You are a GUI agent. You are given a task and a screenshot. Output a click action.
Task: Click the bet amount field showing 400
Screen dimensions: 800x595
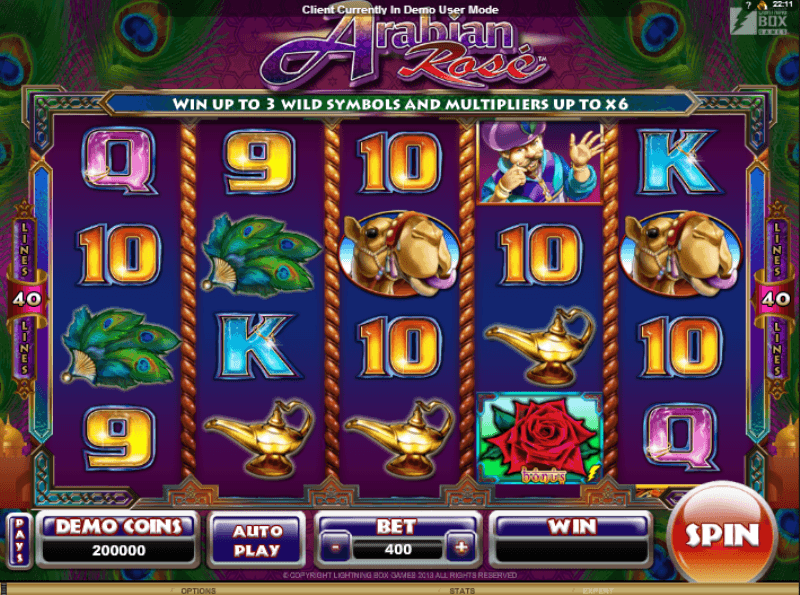point(398,550)
